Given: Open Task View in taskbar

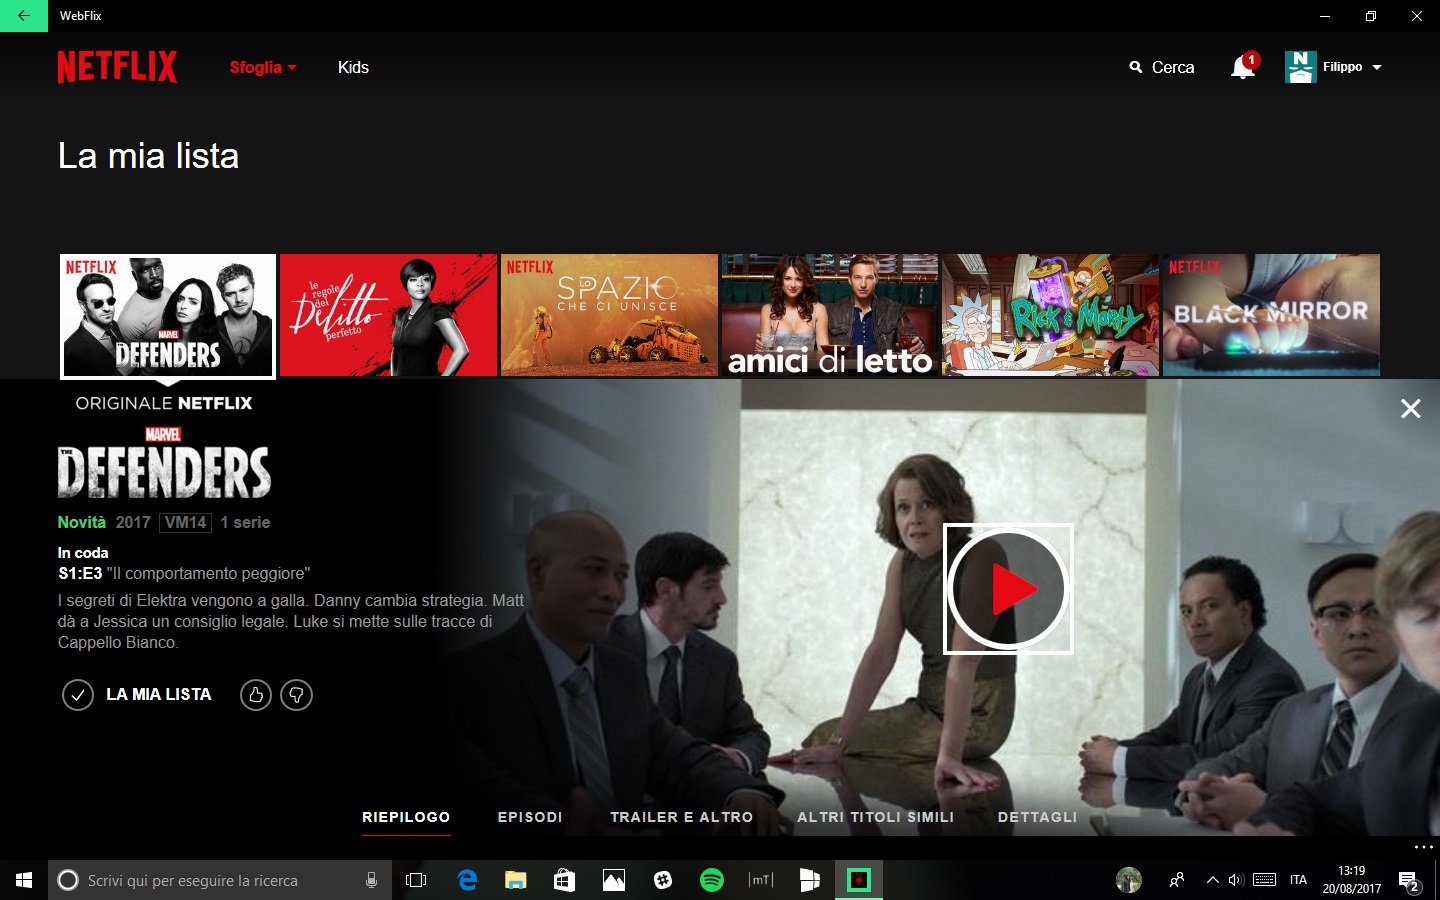Looking at the screenshot, I should [416, 880].
